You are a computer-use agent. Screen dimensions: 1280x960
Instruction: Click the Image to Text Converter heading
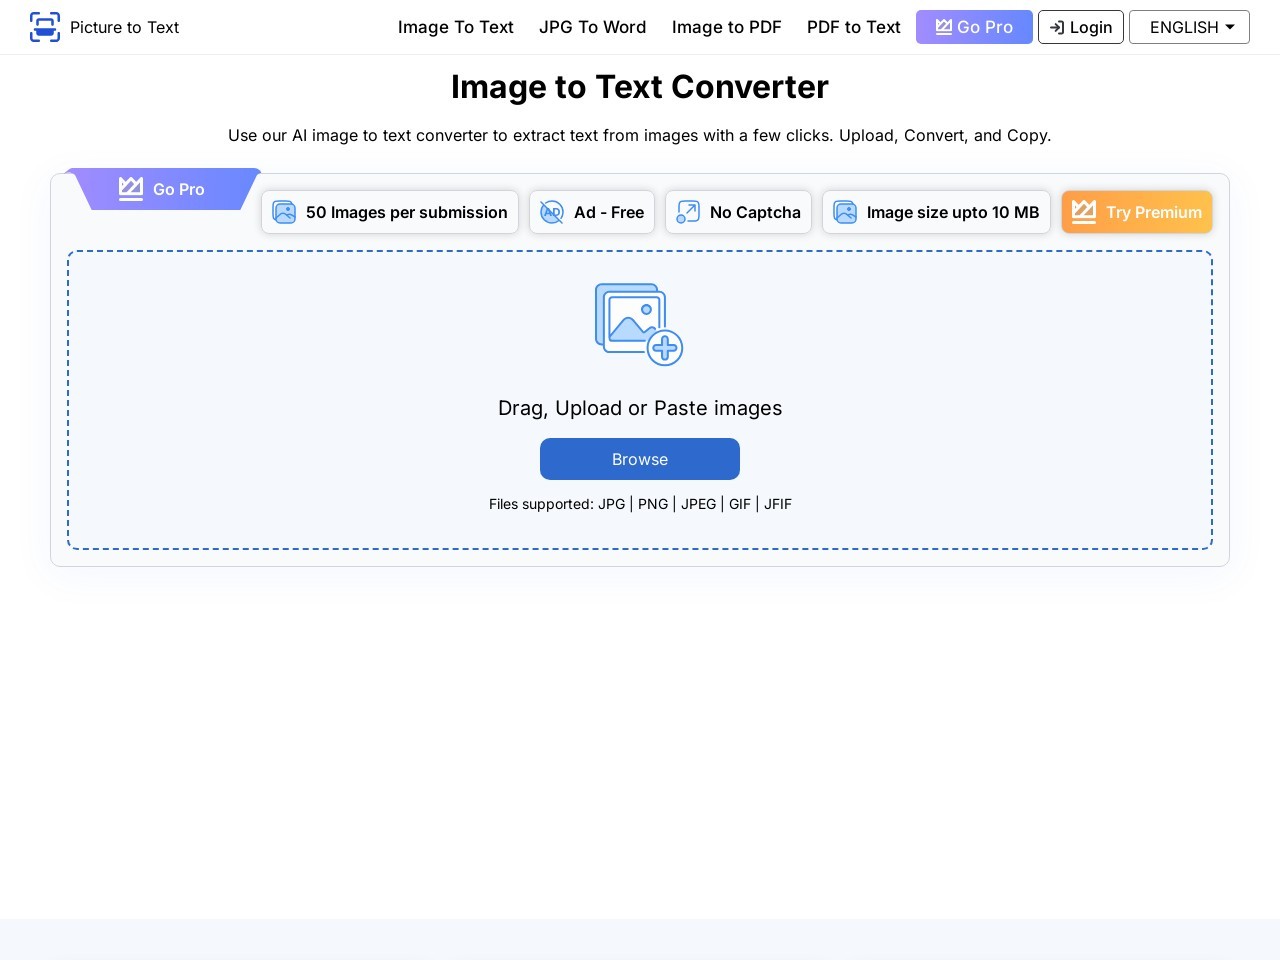click(640, 87)
